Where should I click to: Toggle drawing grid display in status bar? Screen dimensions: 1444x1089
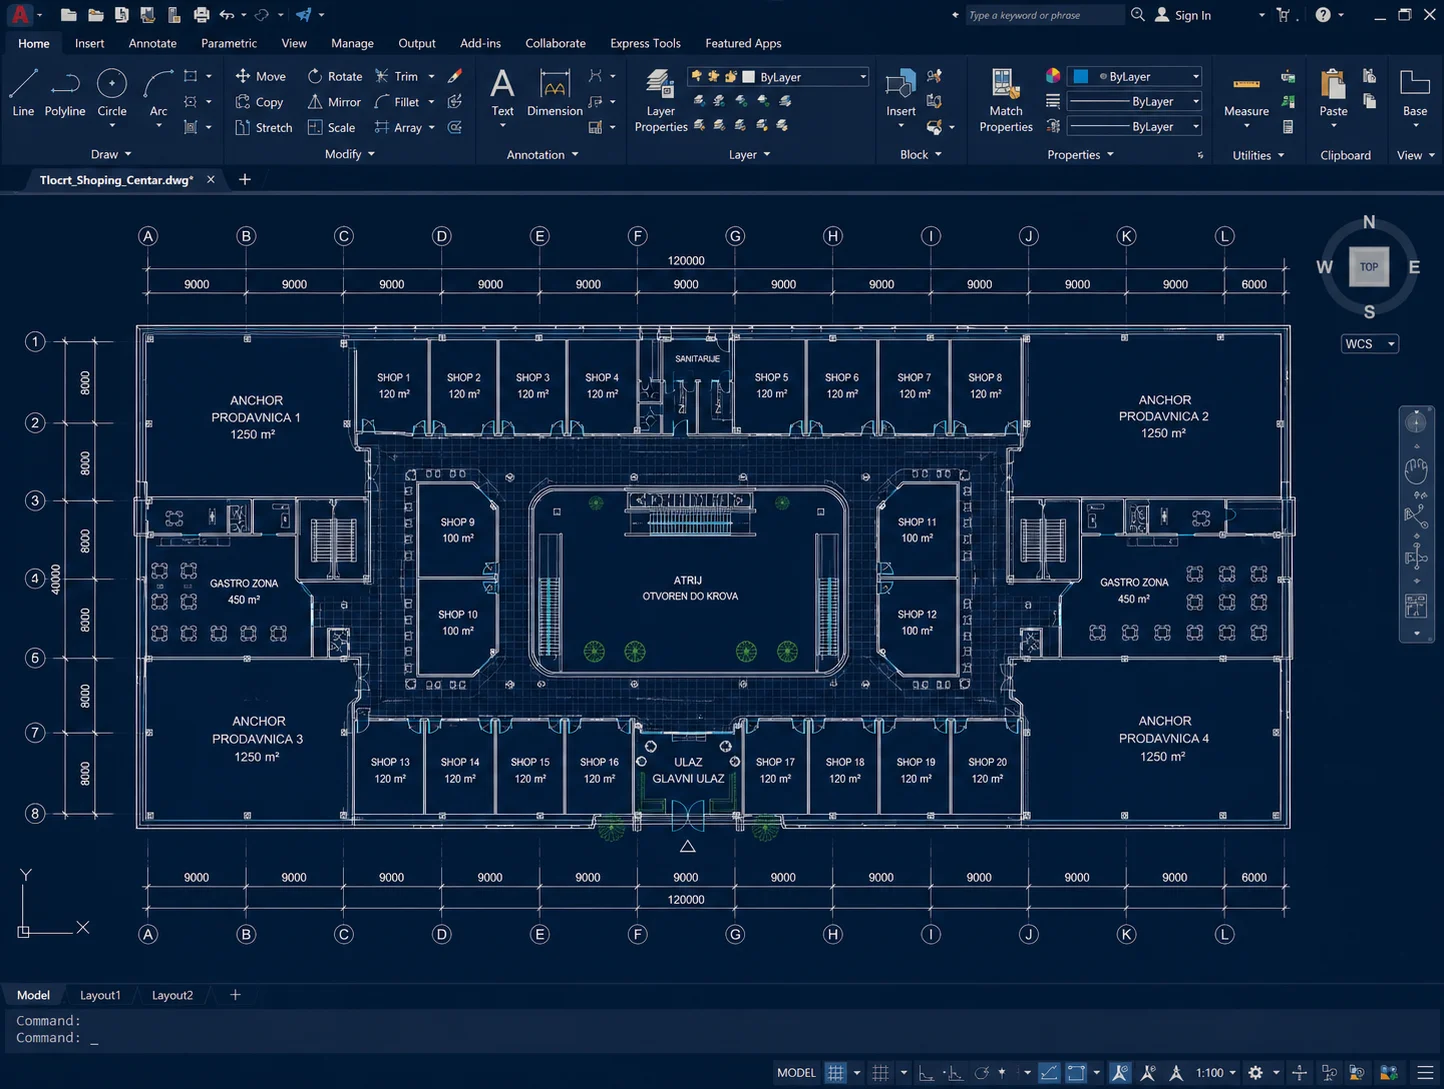836,1073
